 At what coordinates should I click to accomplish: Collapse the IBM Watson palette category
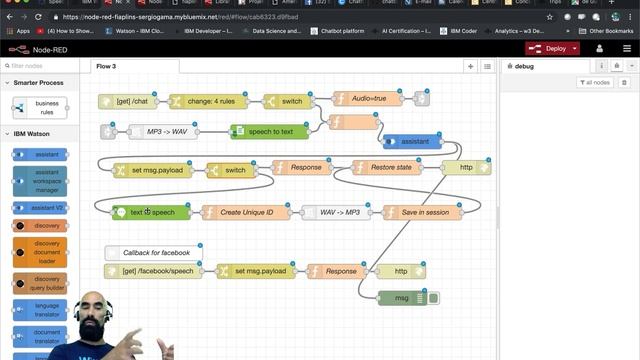(39, 134)
